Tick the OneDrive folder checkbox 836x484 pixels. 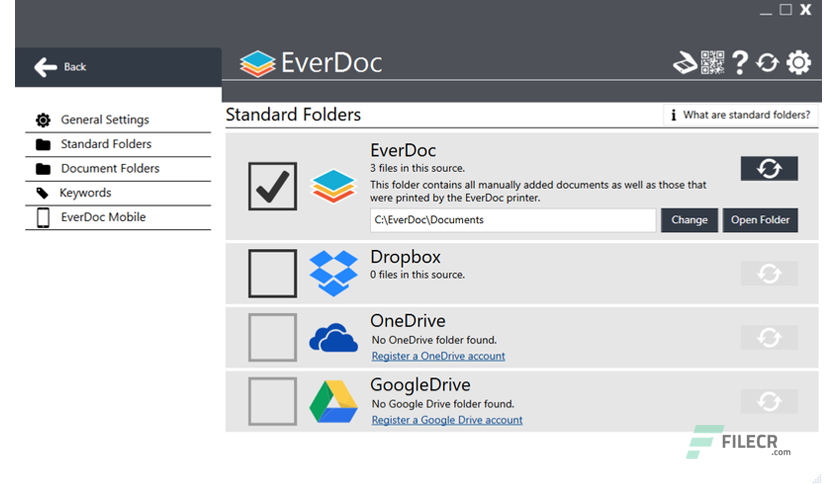(x=272, y=338)
